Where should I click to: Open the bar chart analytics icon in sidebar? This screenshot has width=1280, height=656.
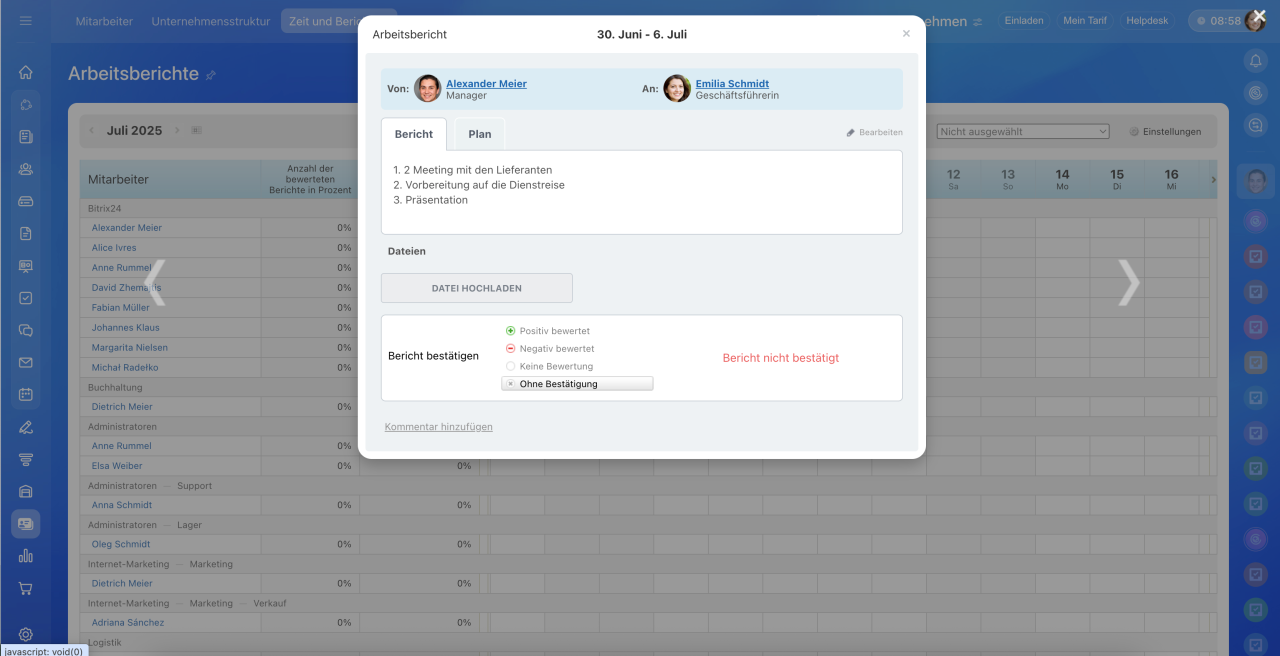pos(26,556)
